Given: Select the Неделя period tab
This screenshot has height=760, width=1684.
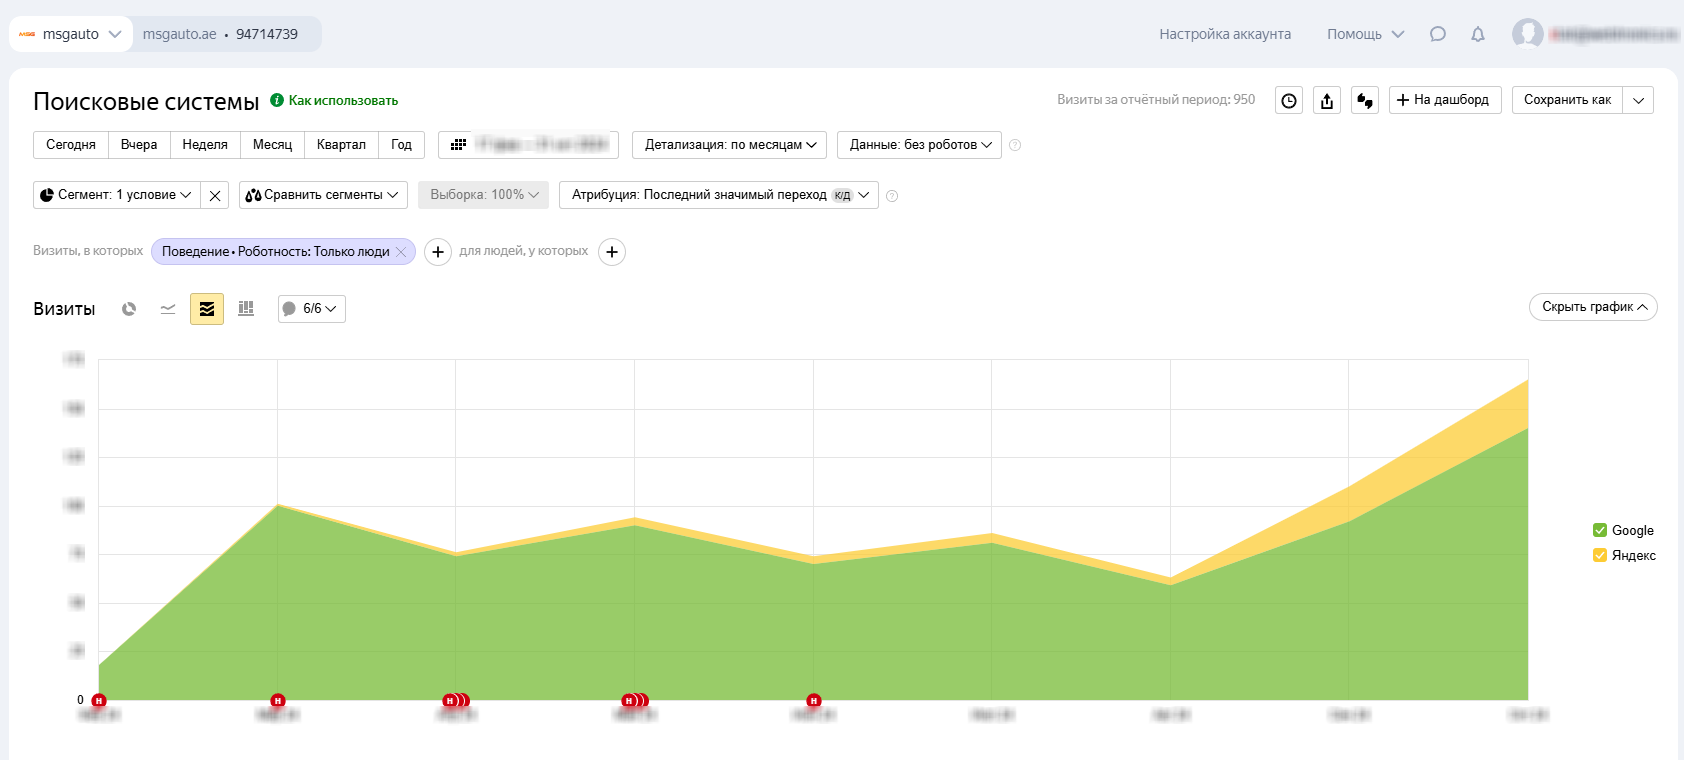Looking at the screenshot, I should 205,145.
